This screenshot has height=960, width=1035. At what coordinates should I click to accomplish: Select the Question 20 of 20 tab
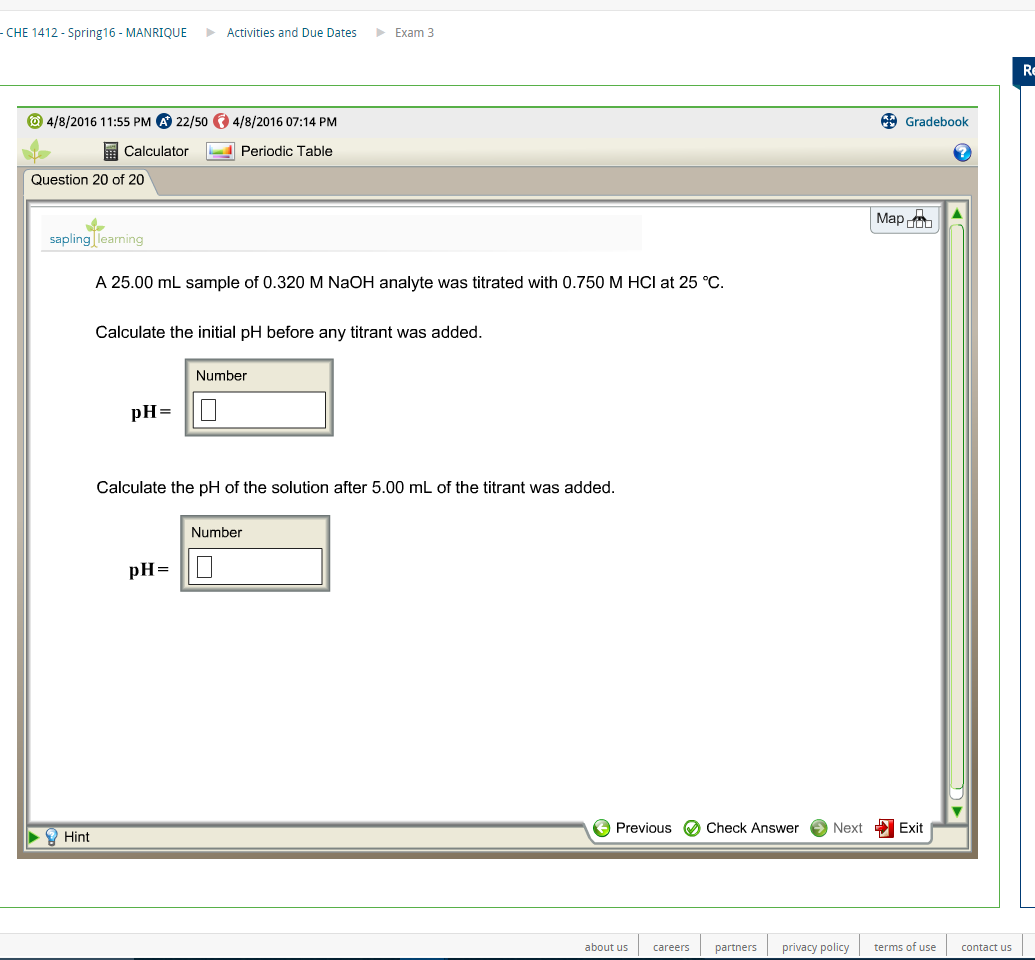[87, 180]
